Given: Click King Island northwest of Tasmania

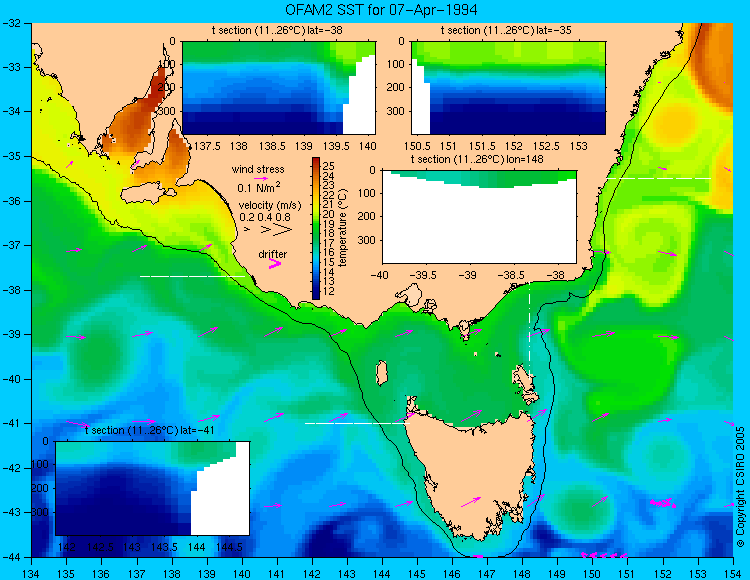Looking at the screenshot, I should [x=381, y=373].
